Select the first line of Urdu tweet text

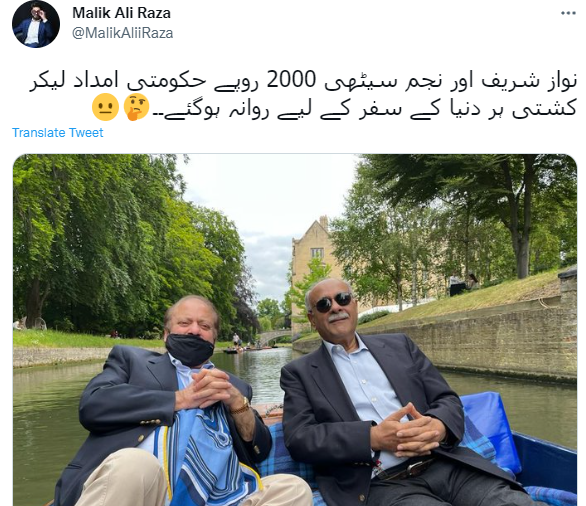click(x=303, y=81)
